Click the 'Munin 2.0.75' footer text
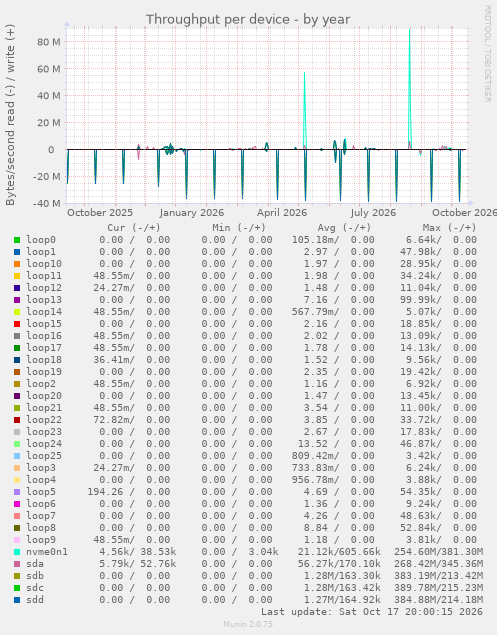 (x=248, y=624)
